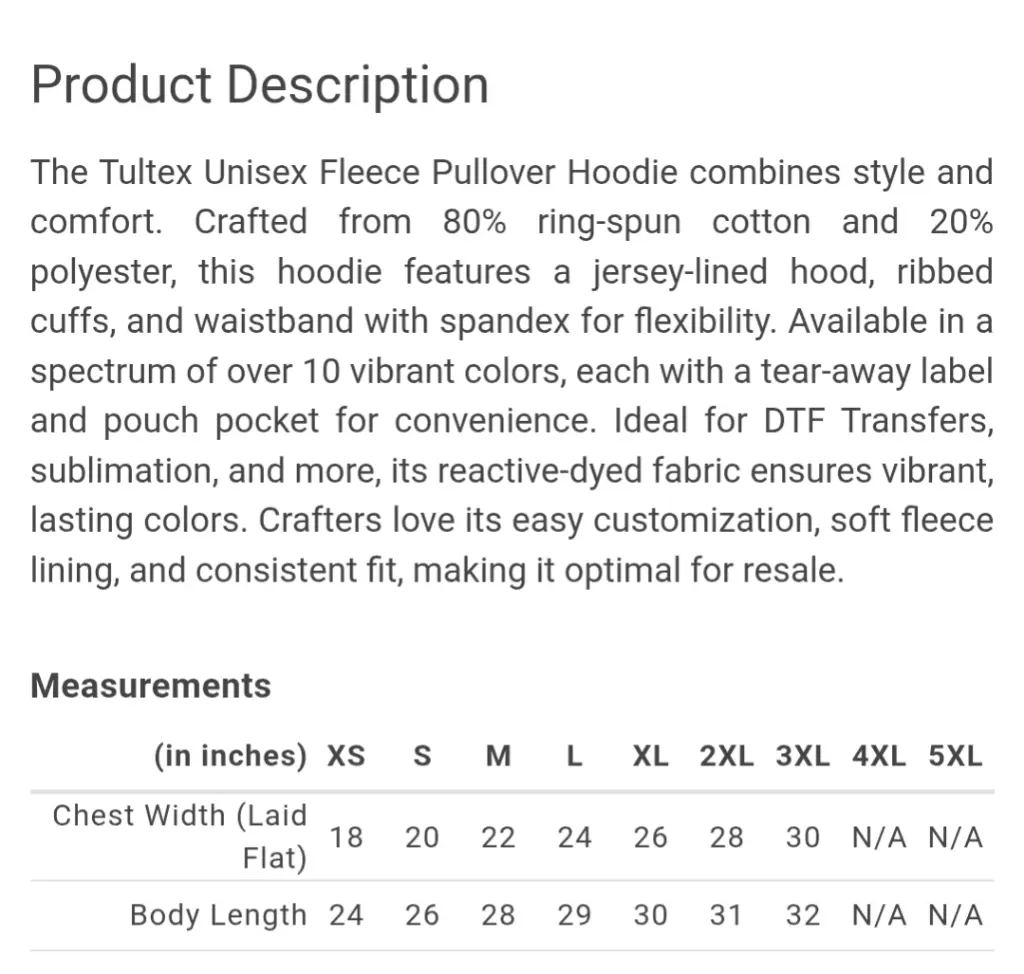Click body length value 24 for XS
The height and width of the screenshot is (974, 1024).
tap(346, 915)
